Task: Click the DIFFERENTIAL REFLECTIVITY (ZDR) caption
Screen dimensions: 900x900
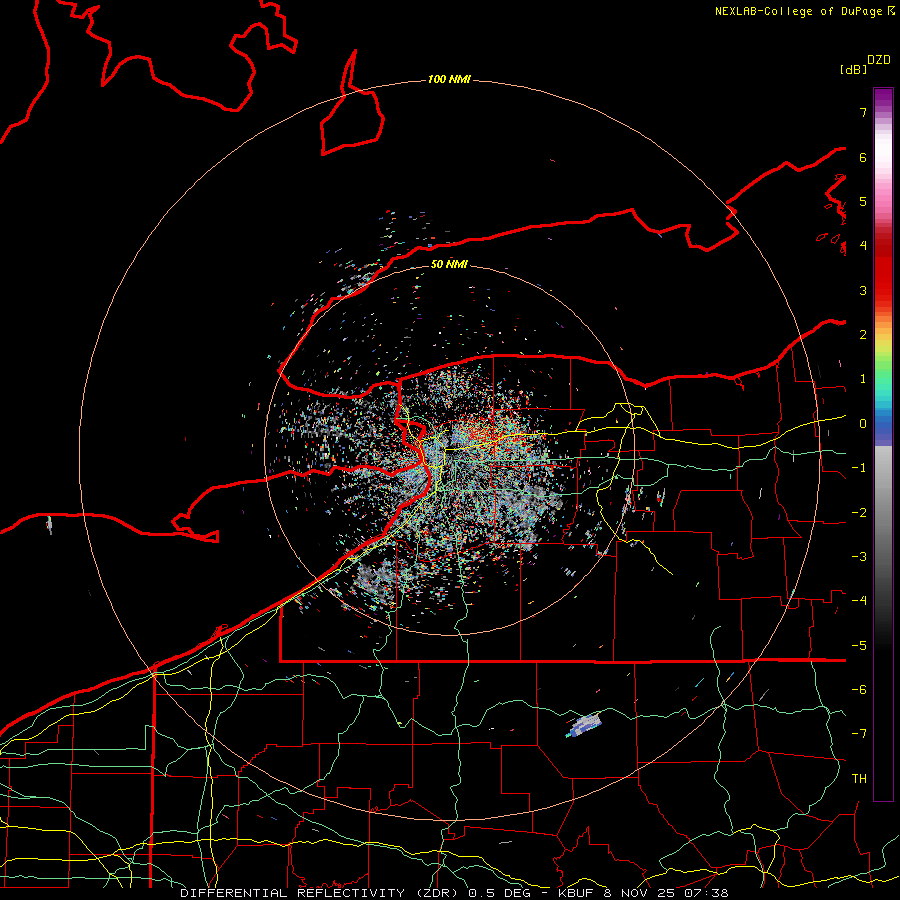Action: (319, 893)
